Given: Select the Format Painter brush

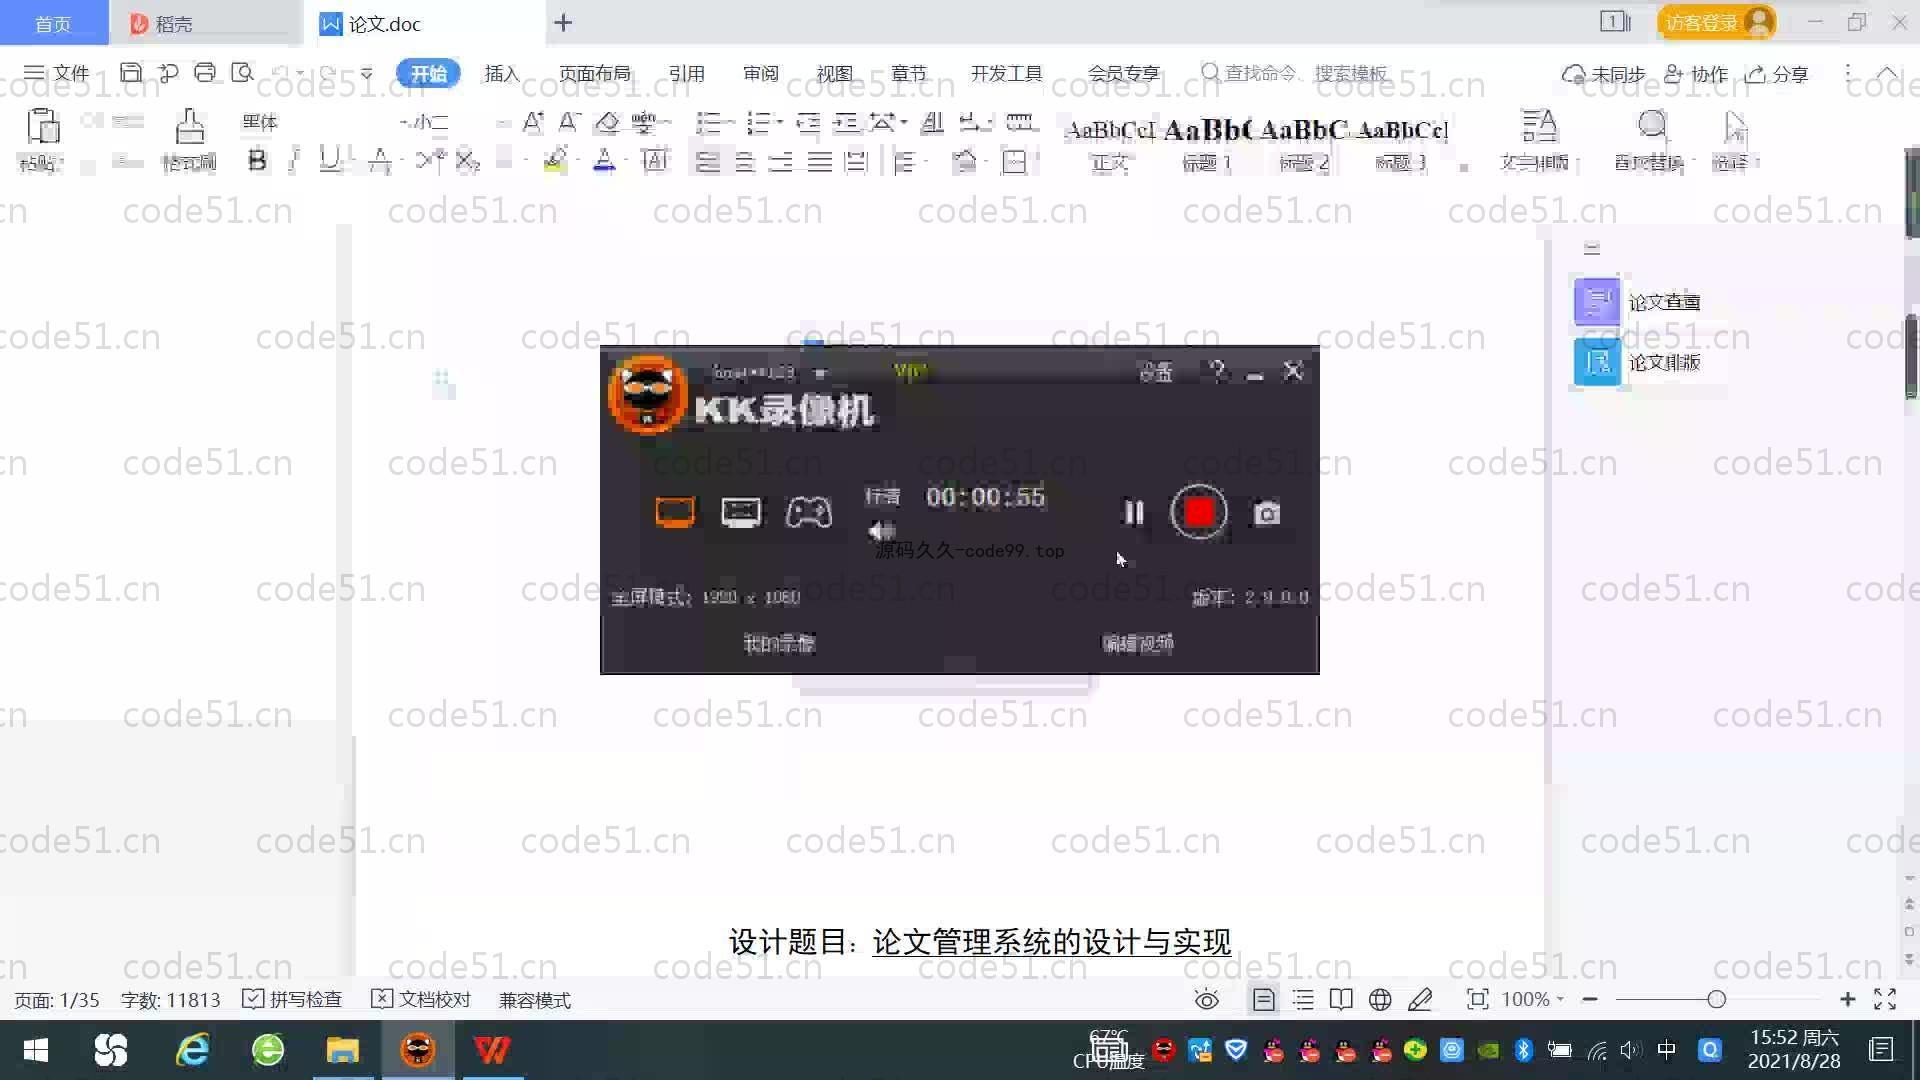Looking at the screenshot, I should (189, 127).
